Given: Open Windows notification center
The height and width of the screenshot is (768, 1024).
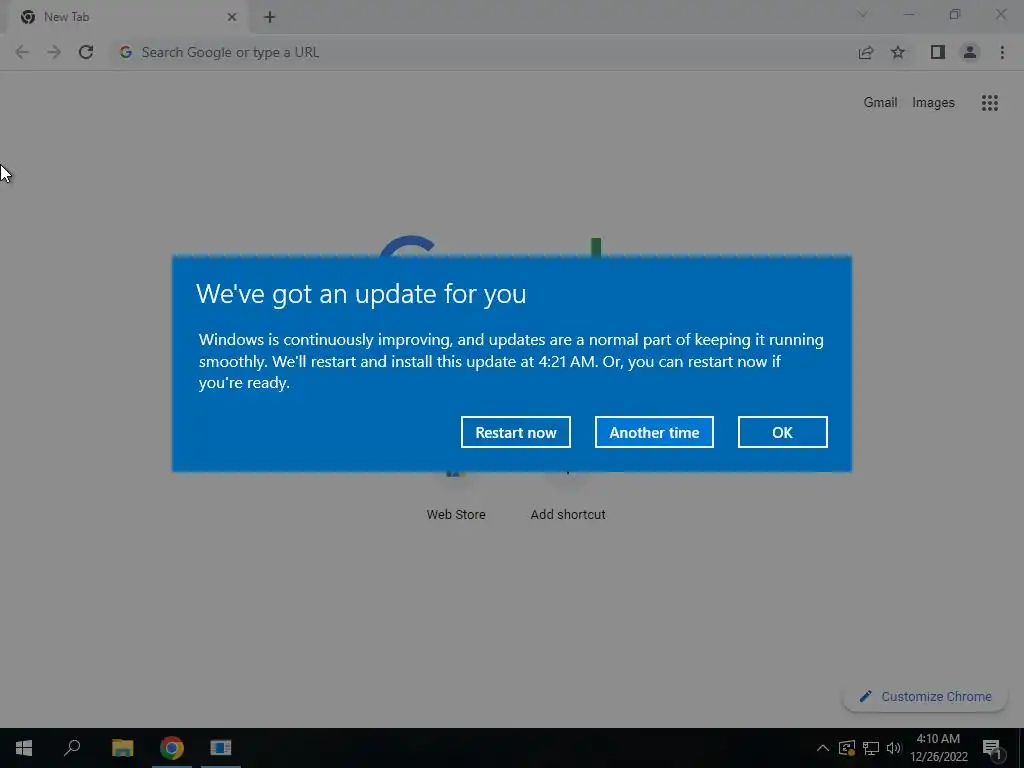Looking at the screenshot, I should tap(993, 748).
